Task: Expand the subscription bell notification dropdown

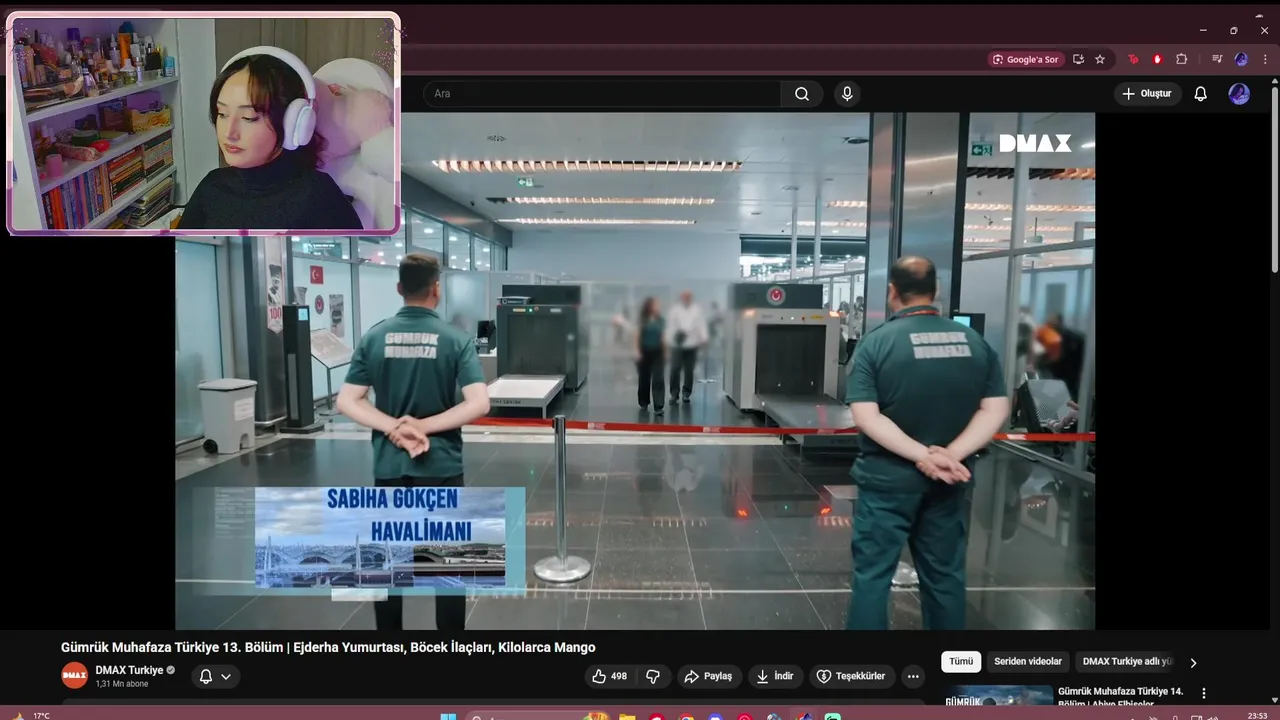Action: pos(215,676)
